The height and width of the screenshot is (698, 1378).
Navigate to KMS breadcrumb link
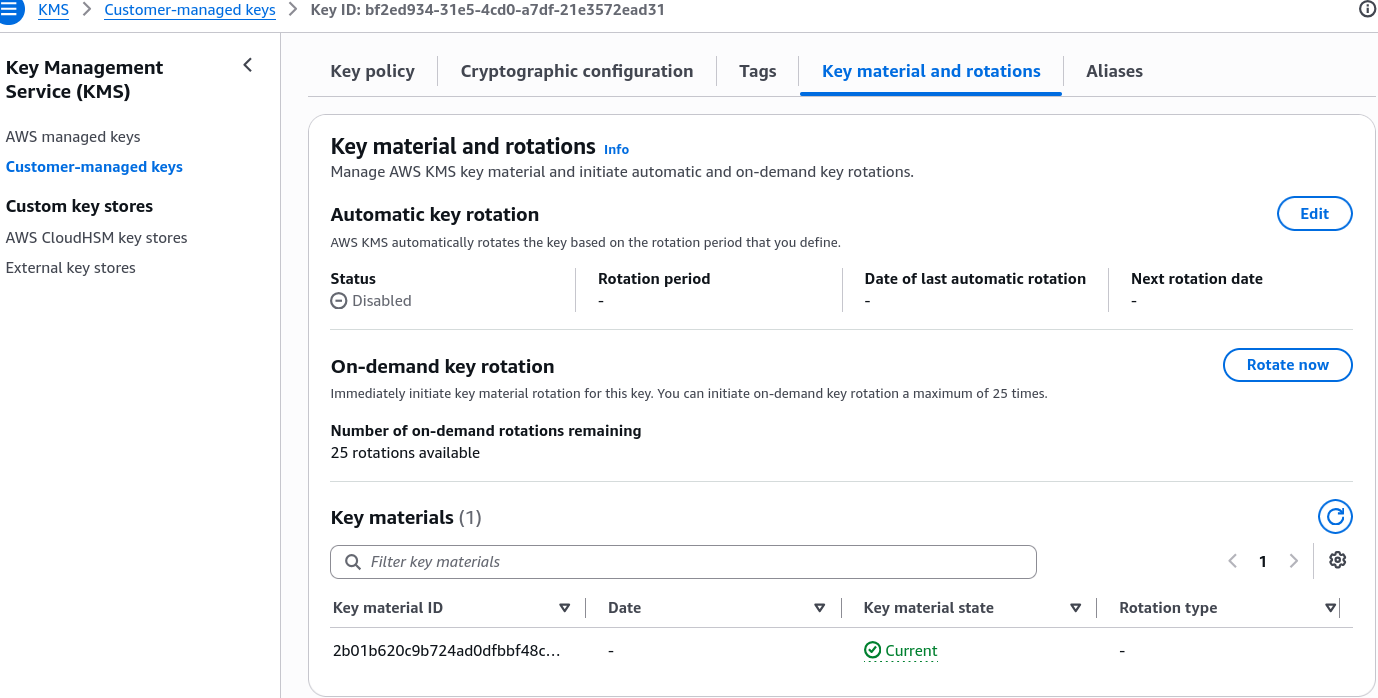(53, 10)
